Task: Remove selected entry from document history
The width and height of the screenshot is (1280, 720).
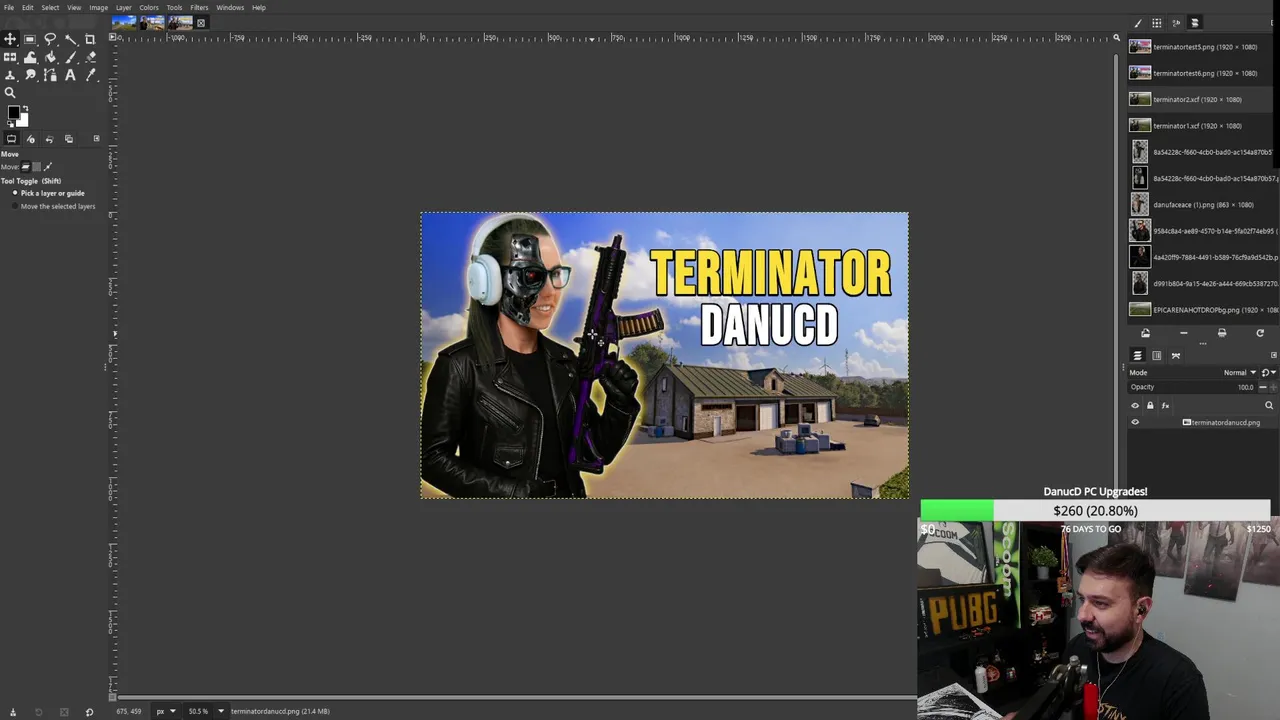Action: pos(1183,333)
